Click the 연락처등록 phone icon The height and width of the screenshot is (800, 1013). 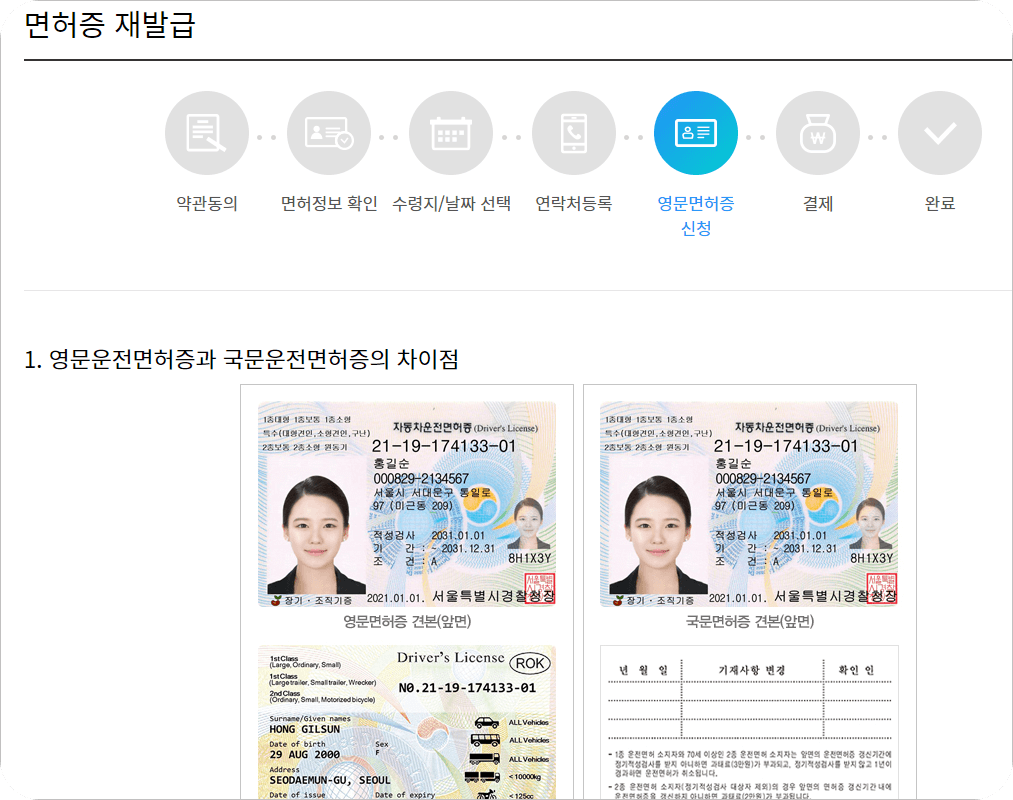574,133
